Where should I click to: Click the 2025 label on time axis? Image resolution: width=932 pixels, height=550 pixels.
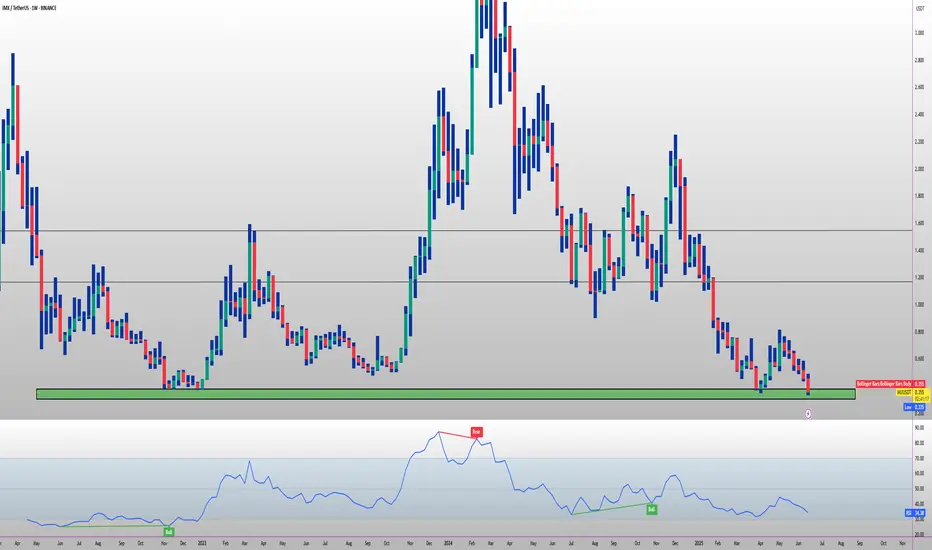click(x=699, y=543)
